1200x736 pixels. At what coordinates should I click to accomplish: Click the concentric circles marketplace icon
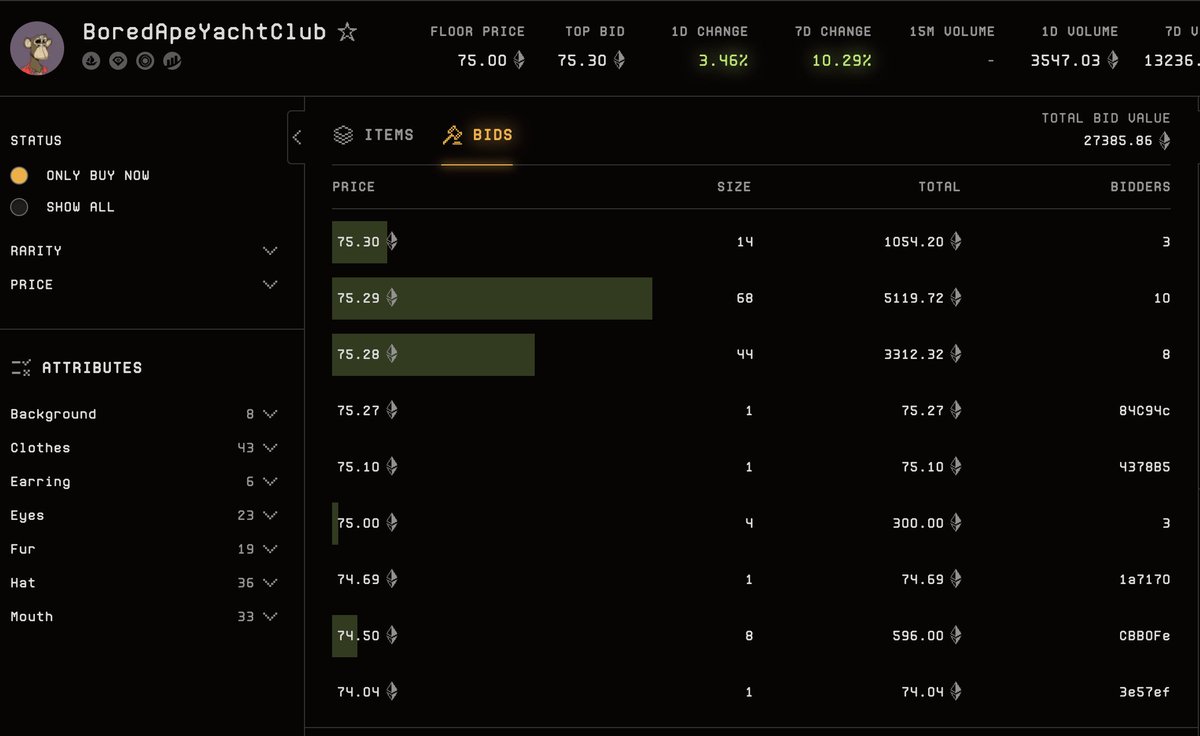point(145,62)
